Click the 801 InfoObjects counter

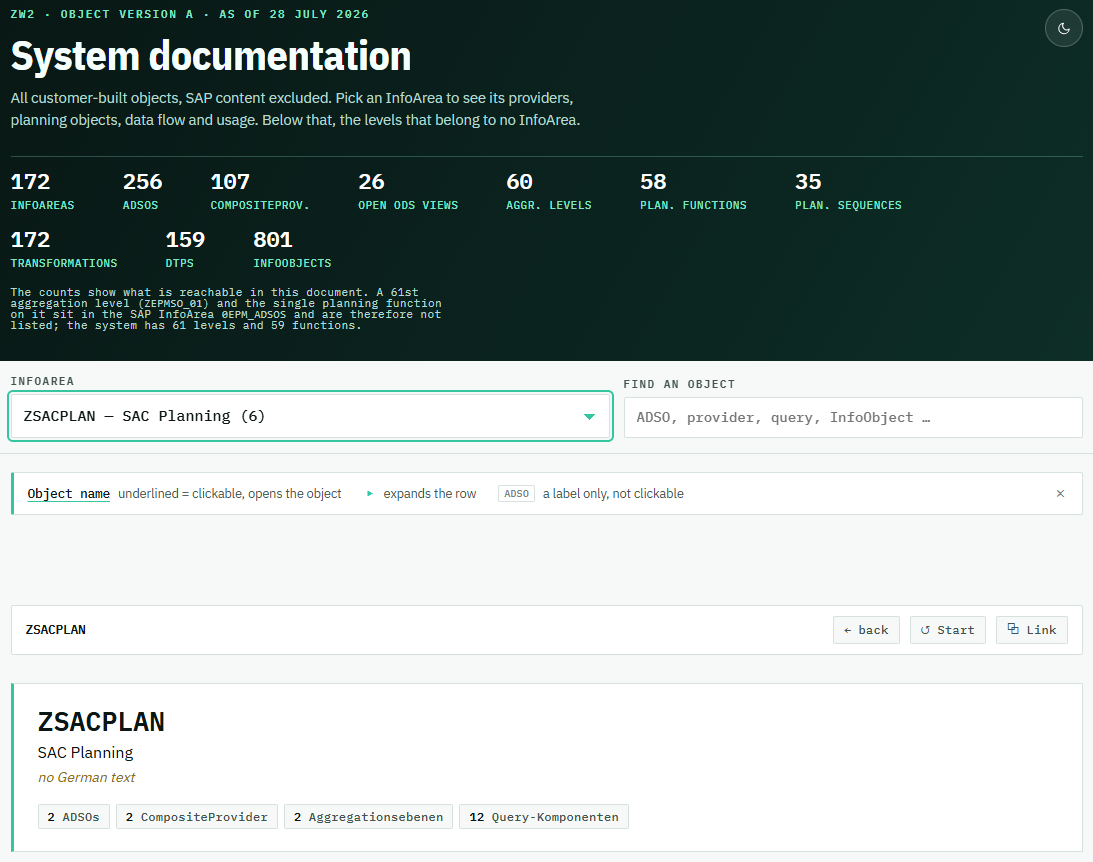292,249
